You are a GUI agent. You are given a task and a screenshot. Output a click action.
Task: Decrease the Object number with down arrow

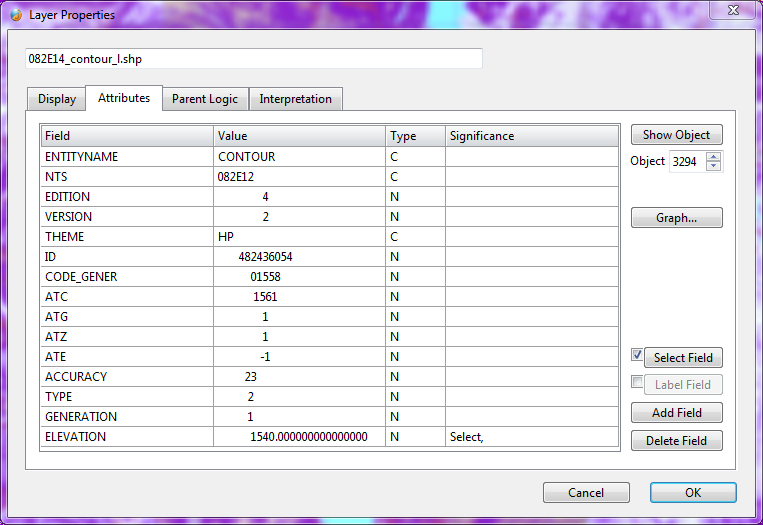pos(713,166)
